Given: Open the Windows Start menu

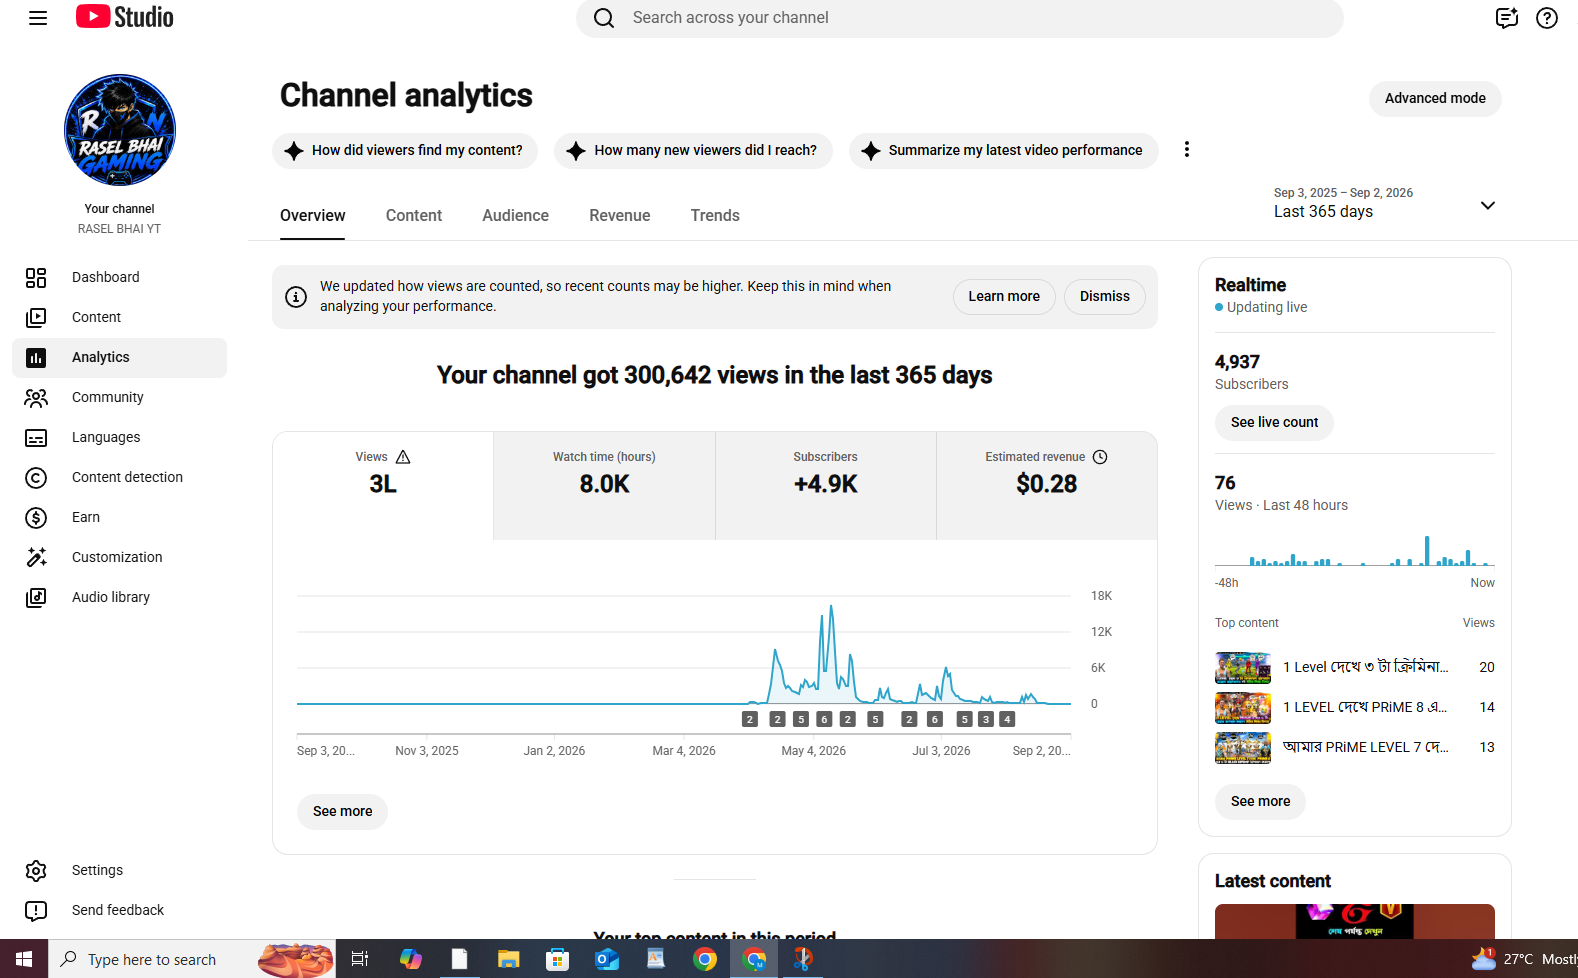Looking at the screenshot, I should coord(24,959).
